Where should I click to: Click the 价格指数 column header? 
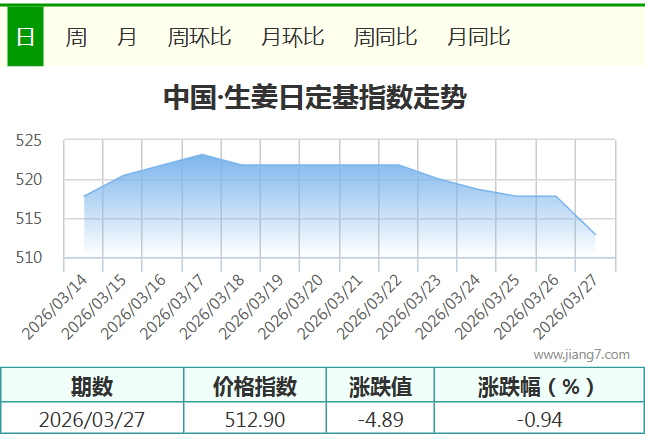tap(255, 386)
